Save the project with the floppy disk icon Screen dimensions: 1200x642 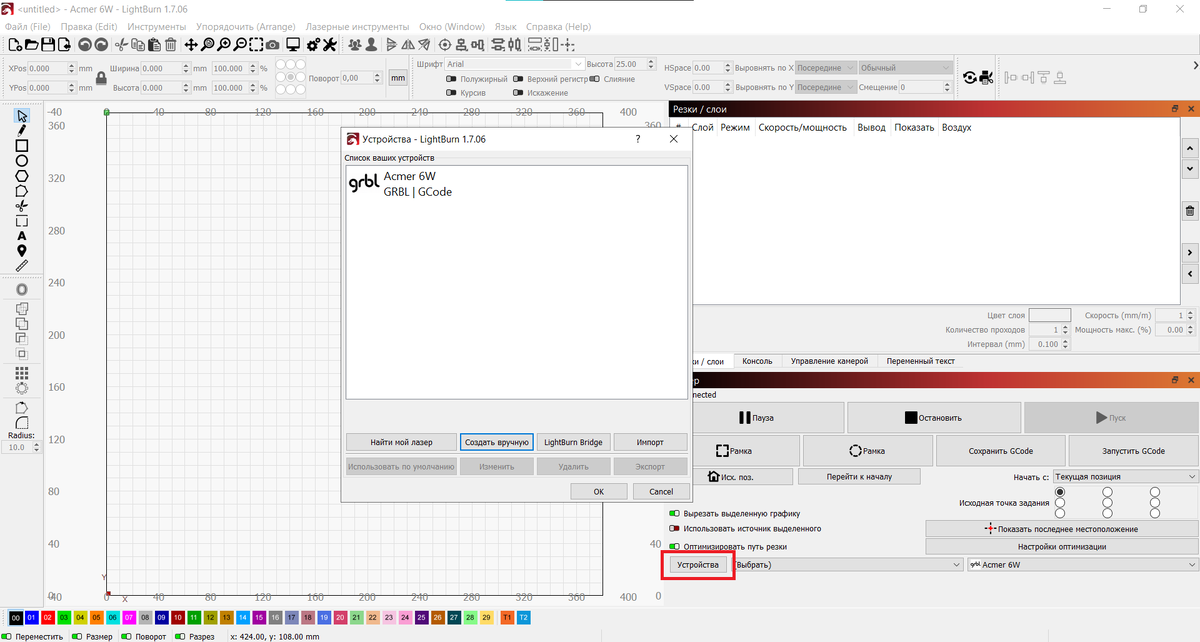click(x=49, y=44)
